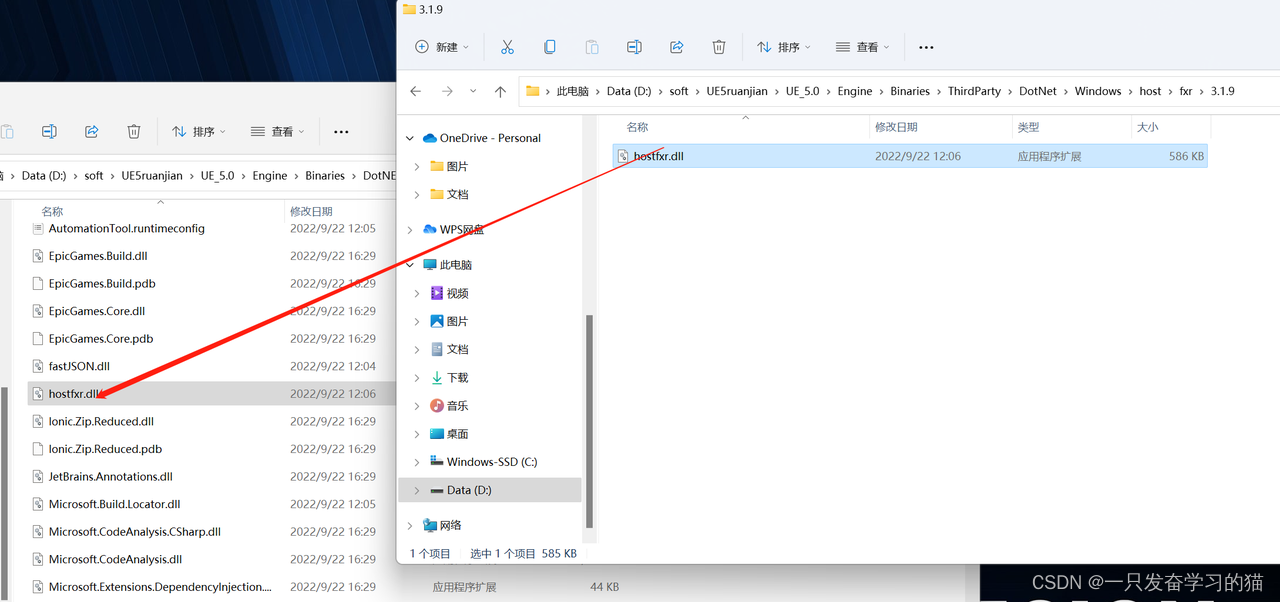Sort by 类型 column in 3.1.9 window
Screen dimensions: 1280x602
[x=1028, y=127]
